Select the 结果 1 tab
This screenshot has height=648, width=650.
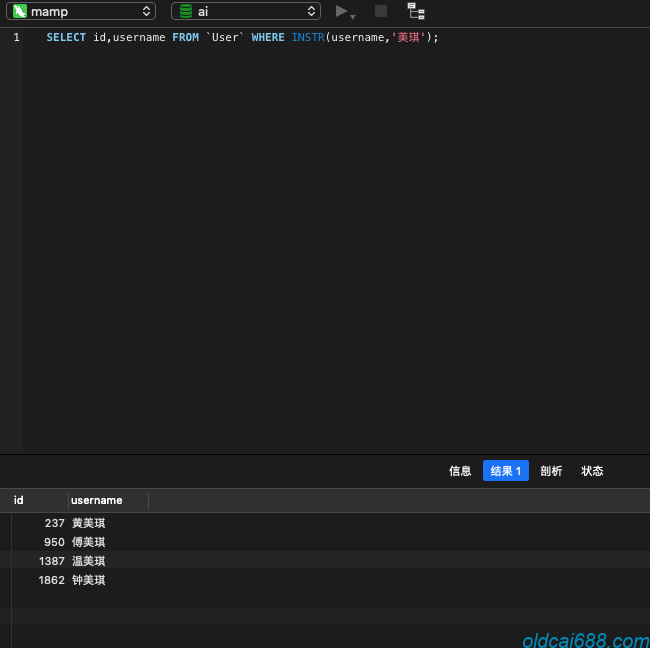point(505,471)
